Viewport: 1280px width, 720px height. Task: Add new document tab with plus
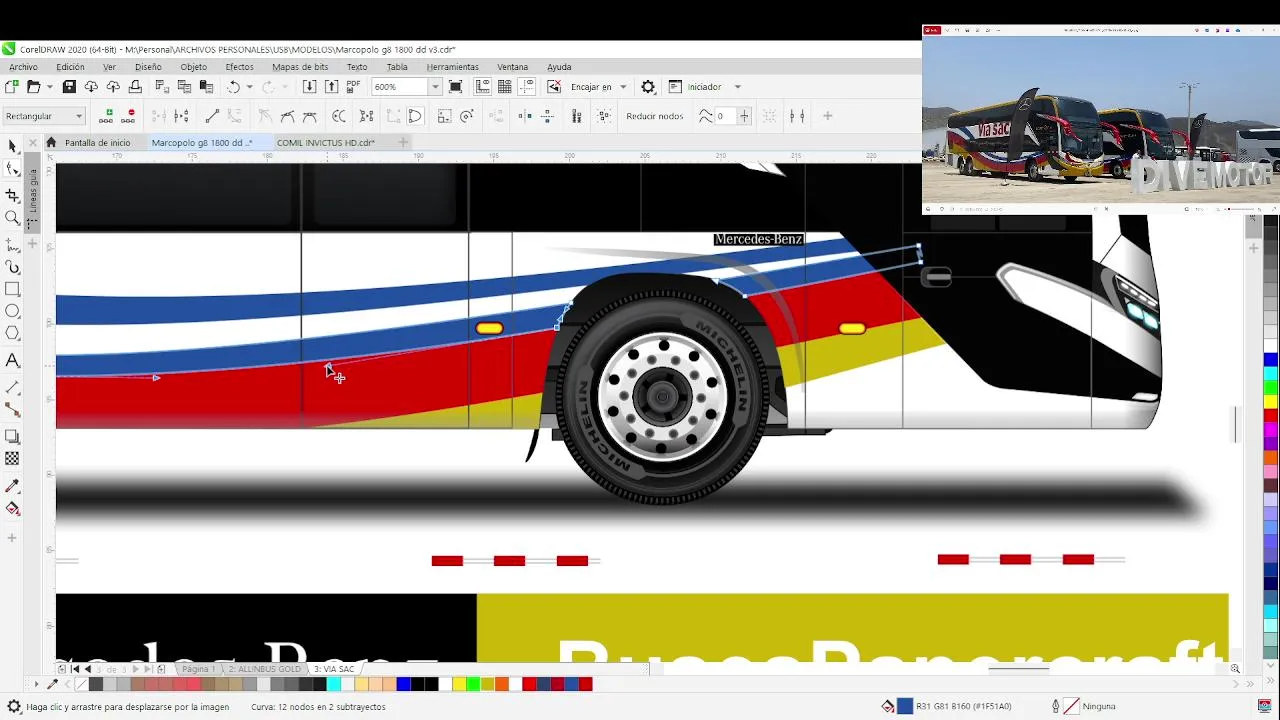coord(403,143)
